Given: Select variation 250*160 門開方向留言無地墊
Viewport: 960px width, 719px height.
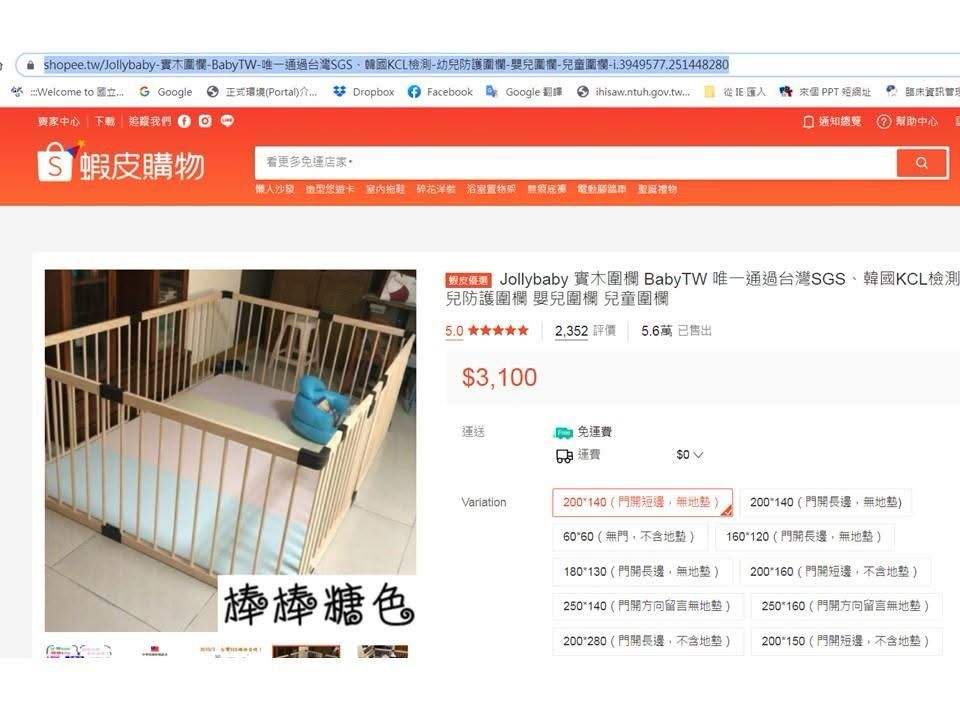Looking at the screenshot, I should (x=846, y=606).
